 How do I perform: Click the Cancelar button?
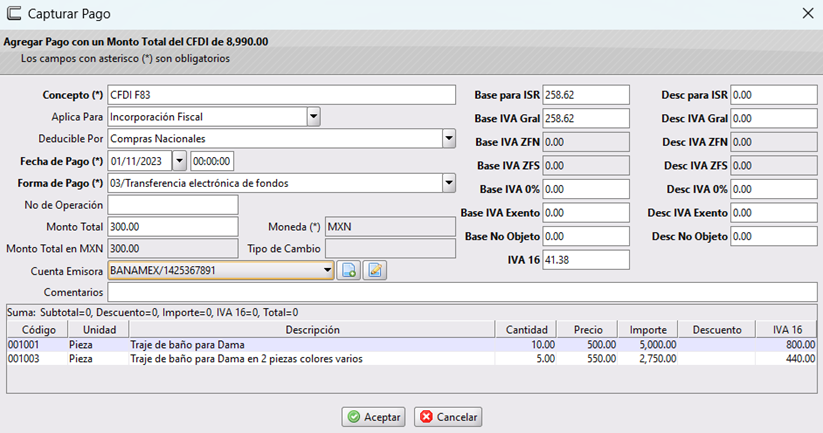[x=448, y=417]
